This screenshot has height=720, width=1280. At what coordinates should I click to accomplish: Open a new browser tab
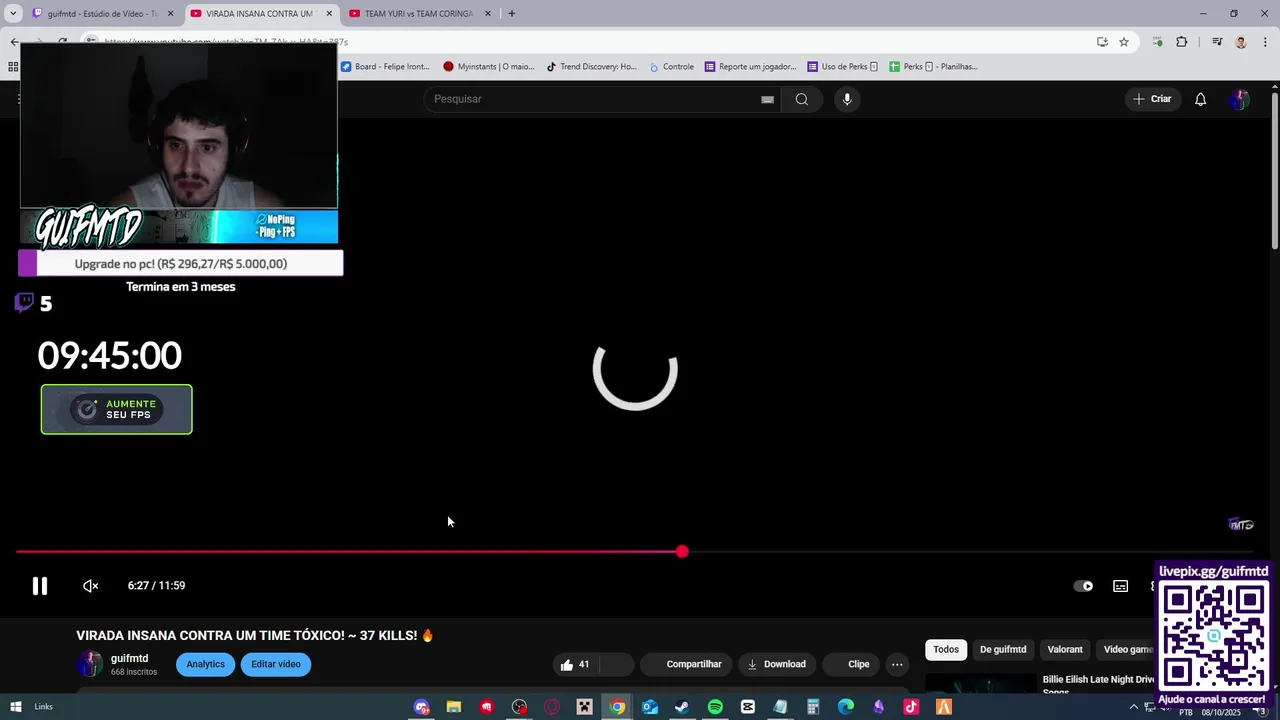512,14
